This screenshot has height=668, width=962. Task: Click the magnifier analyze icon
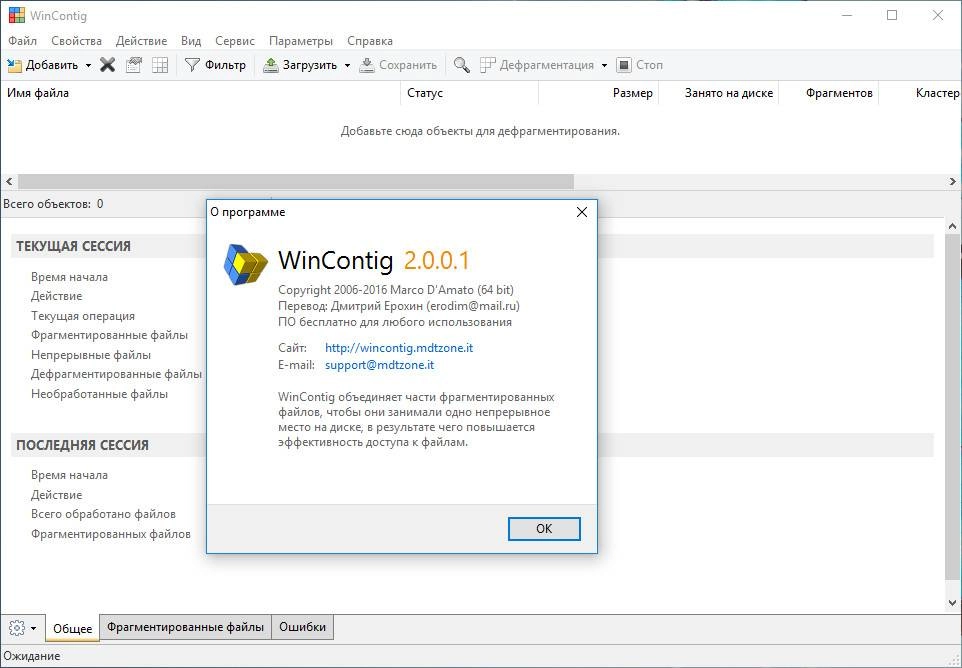(461, 65)
